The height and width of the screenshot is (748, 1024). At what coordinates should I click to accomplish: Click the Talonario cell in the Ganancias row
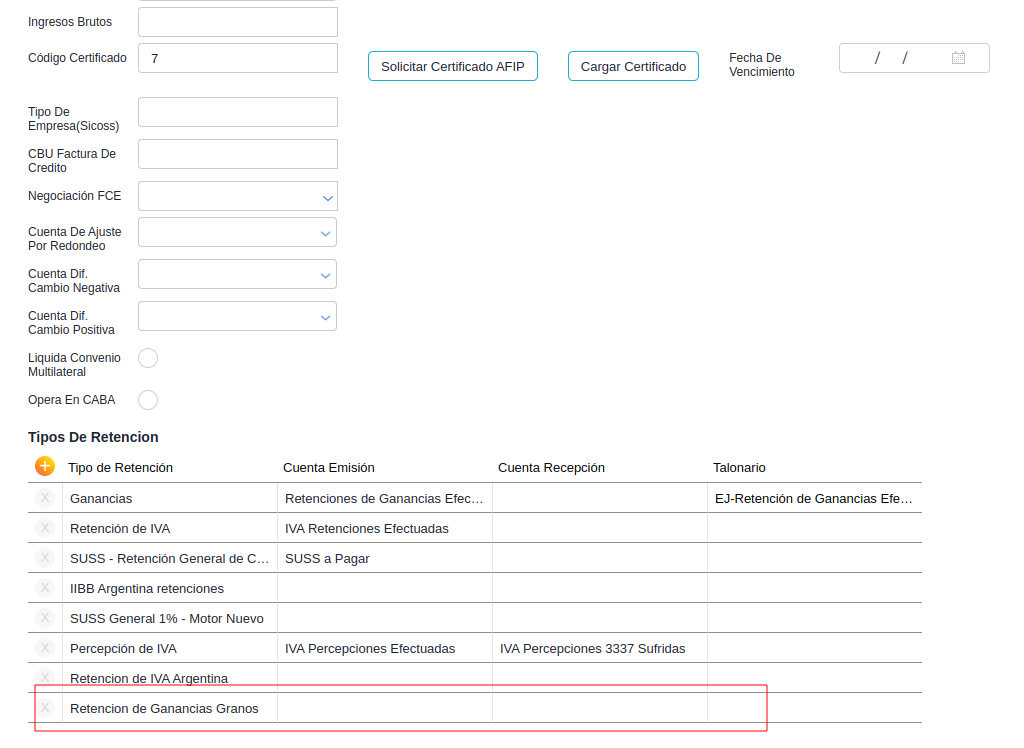(813, 498)
